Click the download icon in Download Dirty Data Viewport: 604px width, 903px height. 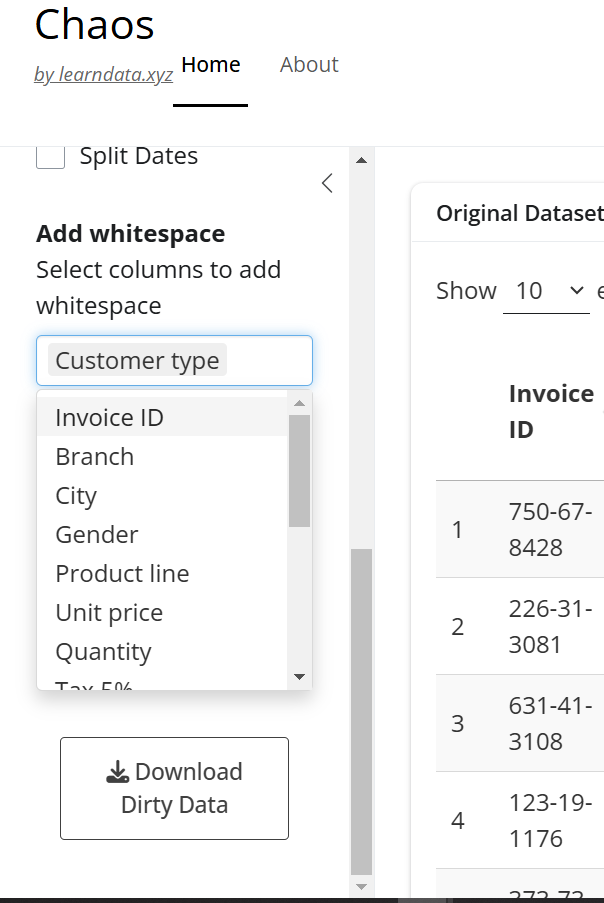tap(117, 772)
